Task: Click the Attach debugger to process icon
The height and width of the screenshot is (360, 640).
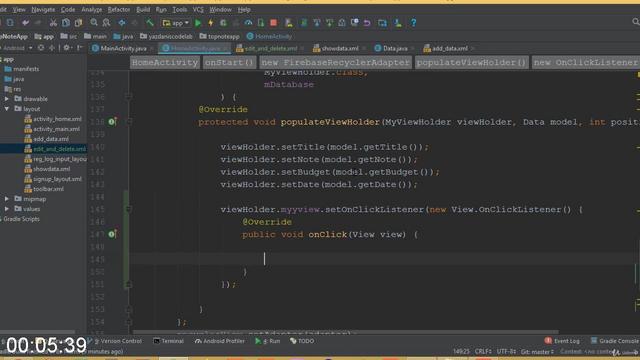Action: (261, 23)
